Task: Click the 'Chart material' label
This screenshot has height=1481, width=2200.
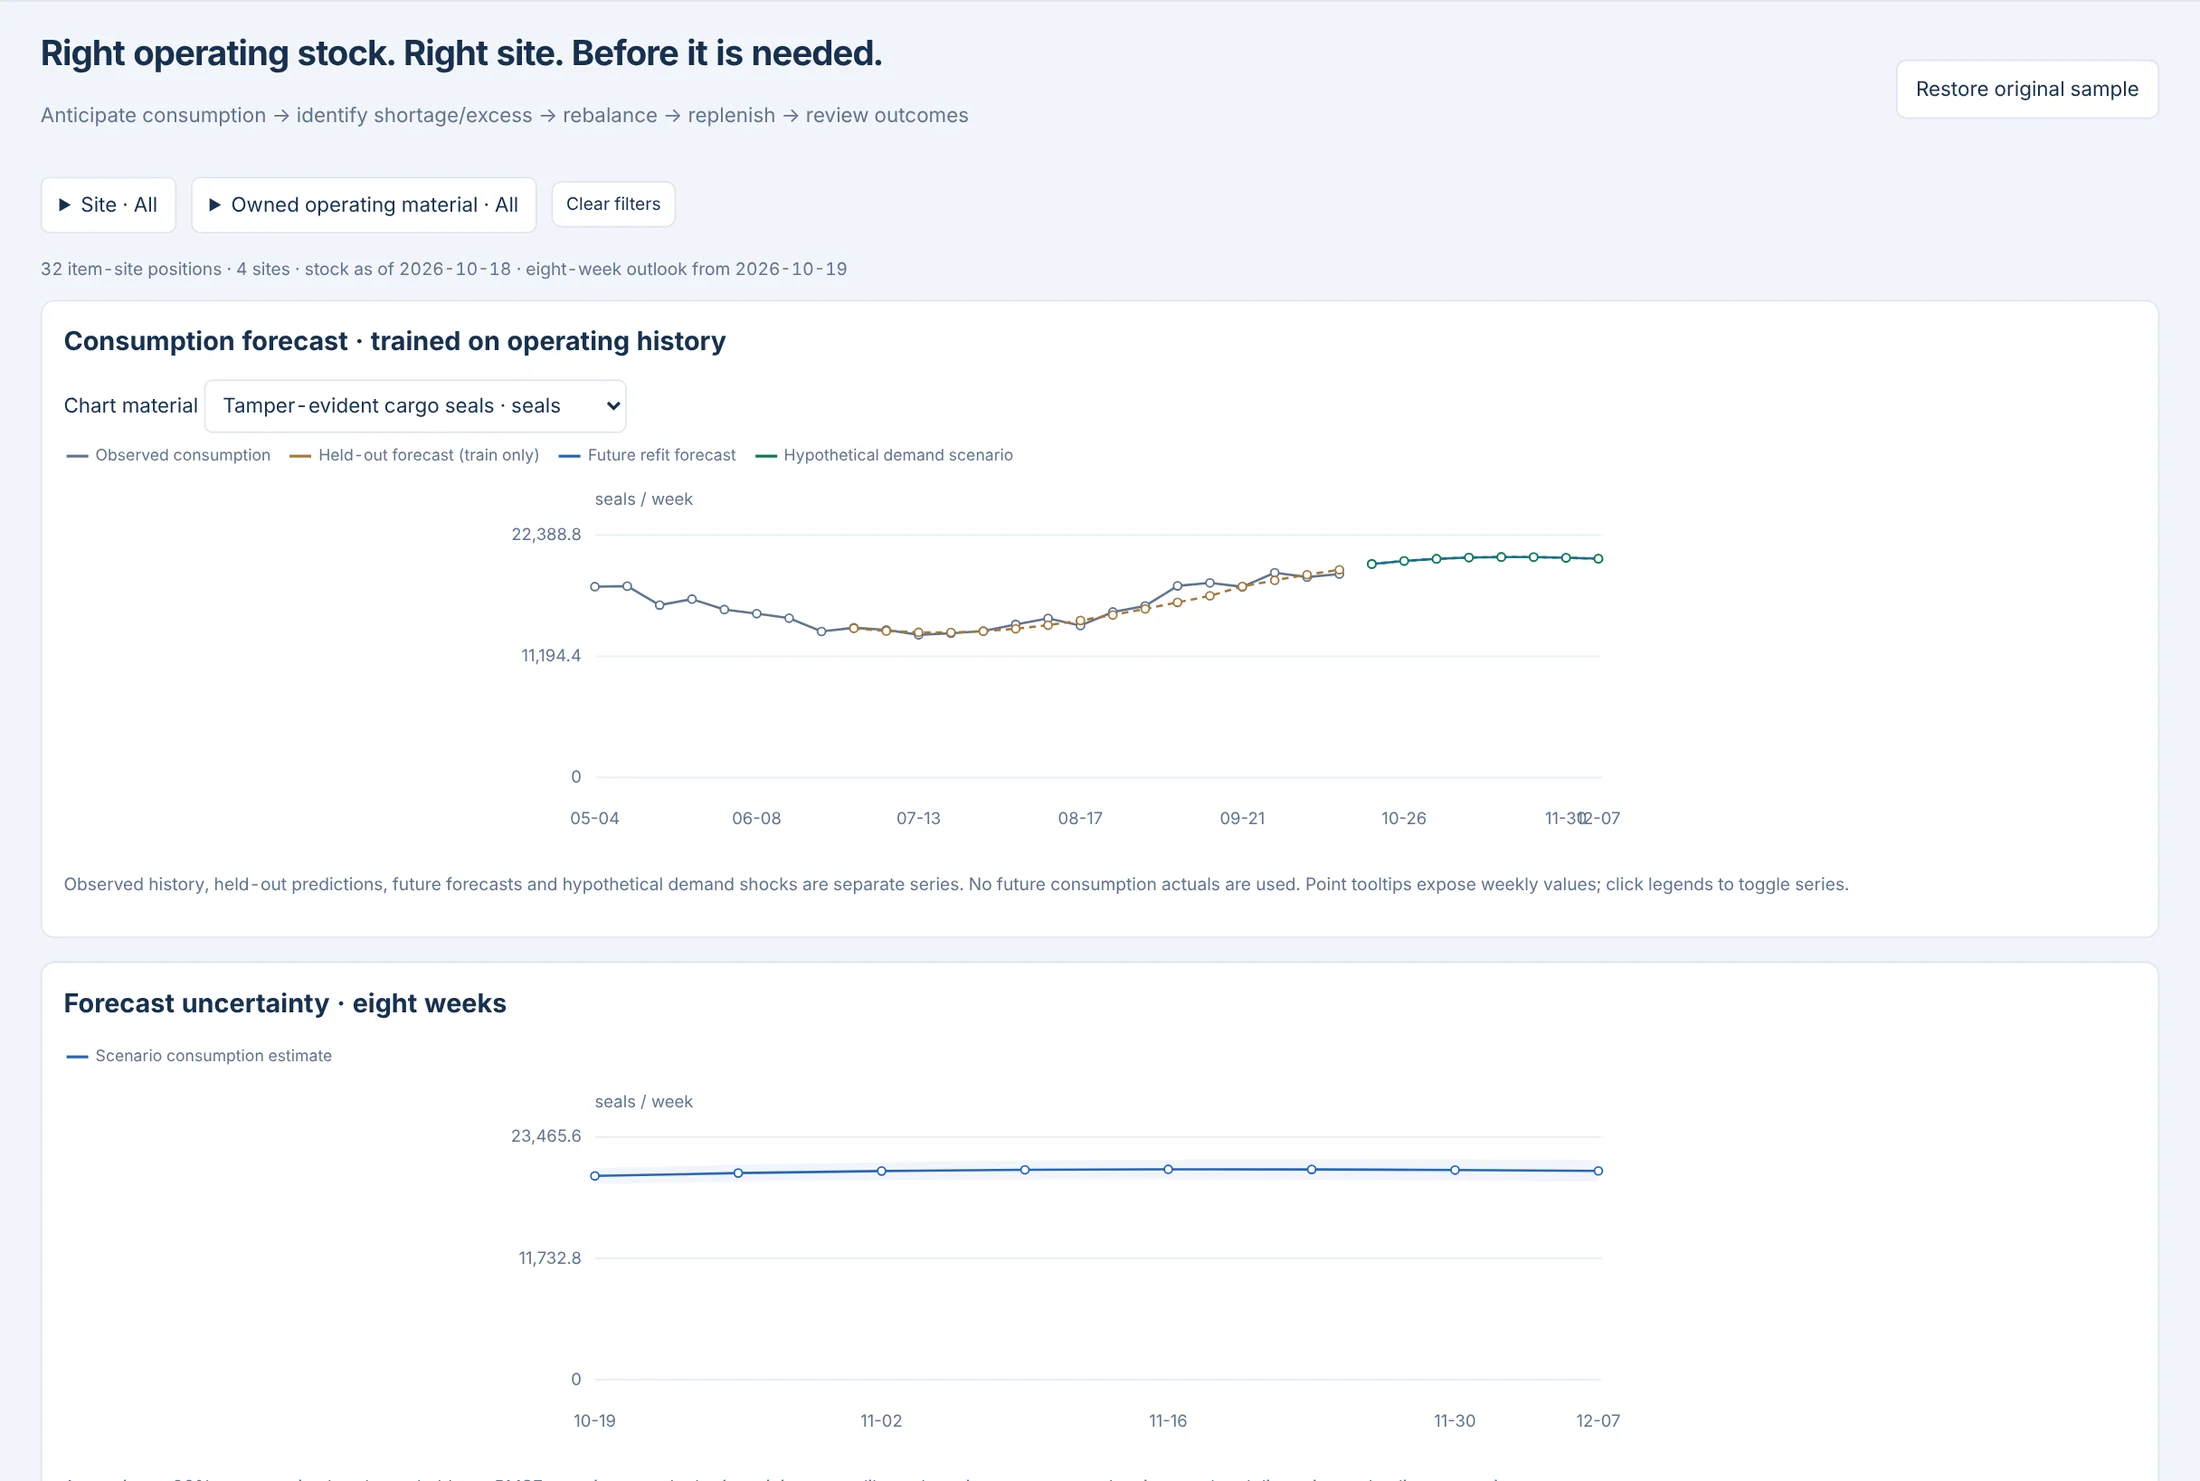Action: click(131, 406)
